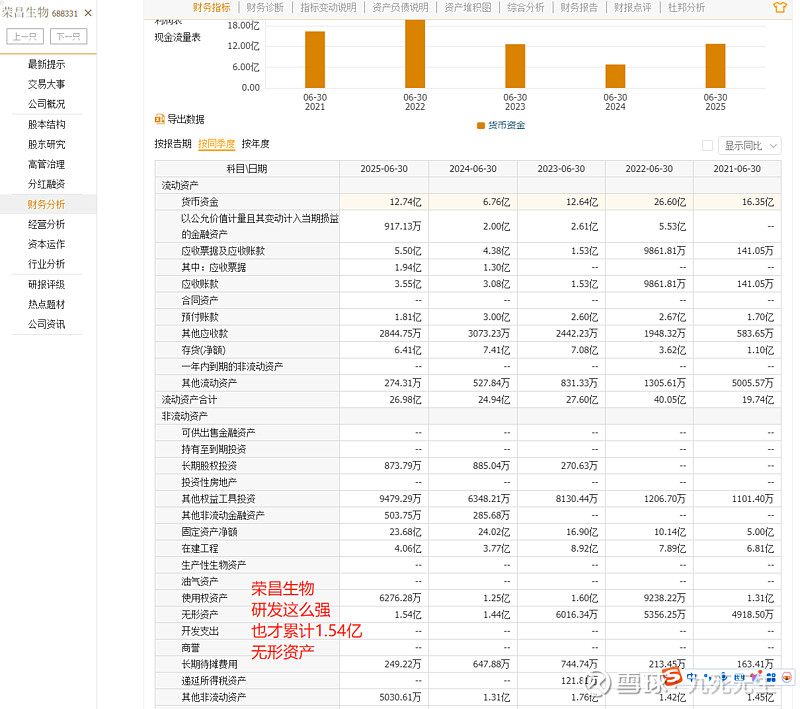The image size is (800, 709).
Task: Open 经营分析 in the sidebar
Action: pyautogui.click(x=46, y=224)
